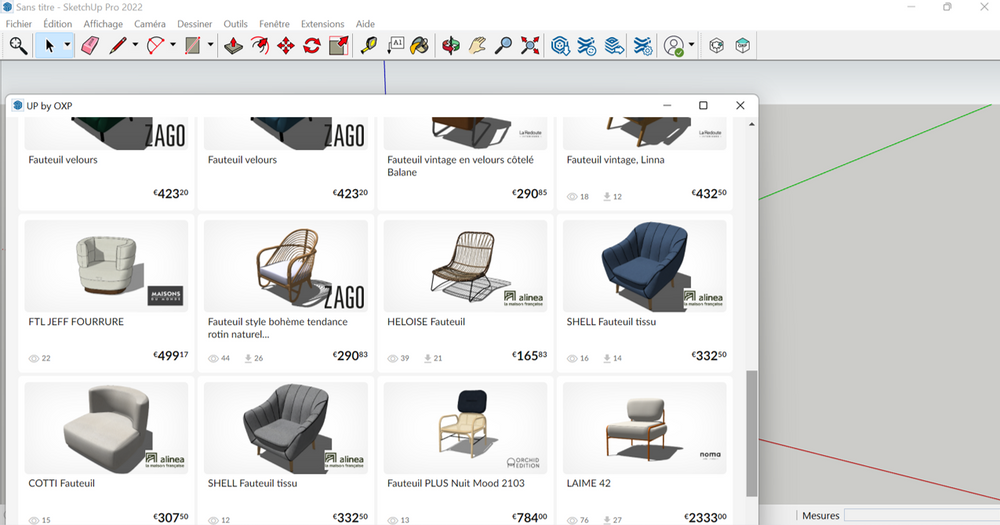The height and width of the screenshot is (525, 1000).
Task: Activate the Orbit camera tool
Action: 451,46
